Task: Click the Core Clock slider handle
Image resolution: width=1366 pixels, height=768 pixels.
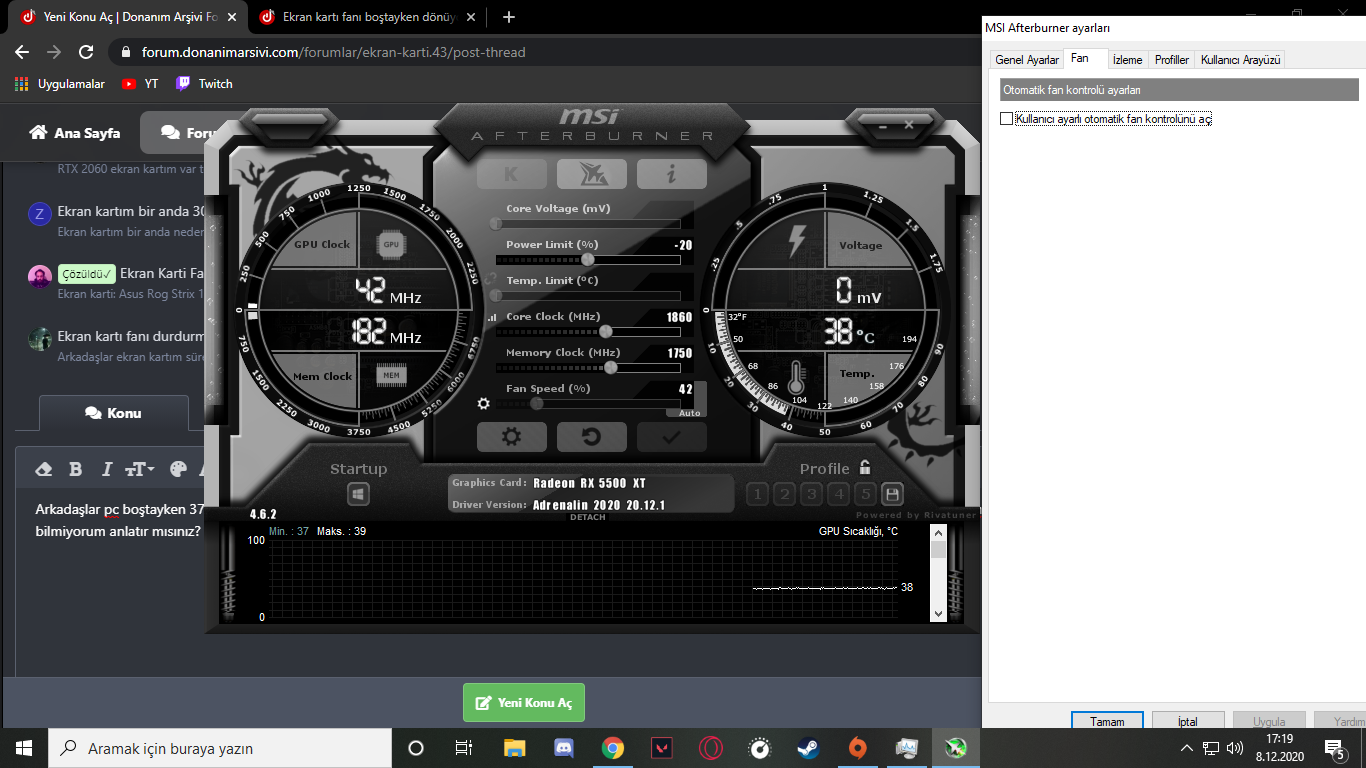Action: click(606, 332)
